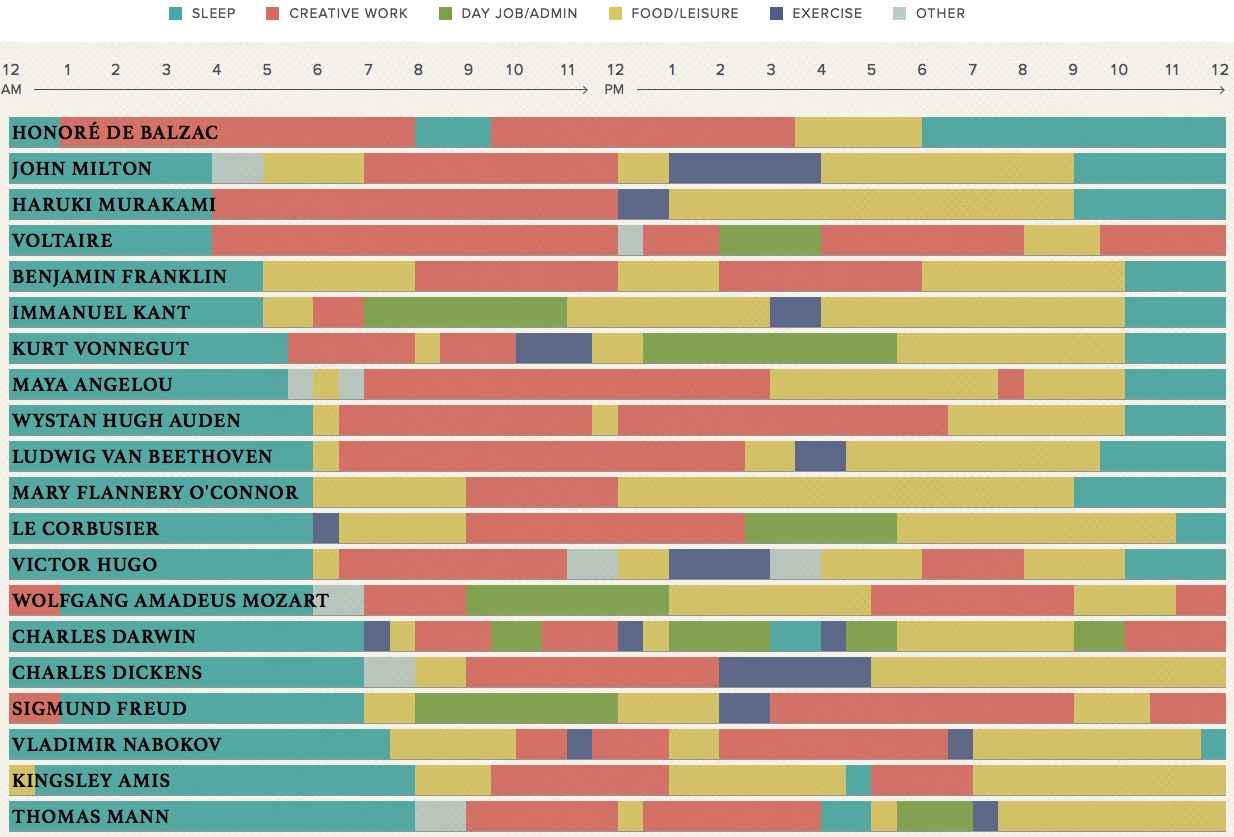This screenshot has width=1234, height=837.
Task: Click Beethoven's long red creative work segment
Action: coord(542,456)
